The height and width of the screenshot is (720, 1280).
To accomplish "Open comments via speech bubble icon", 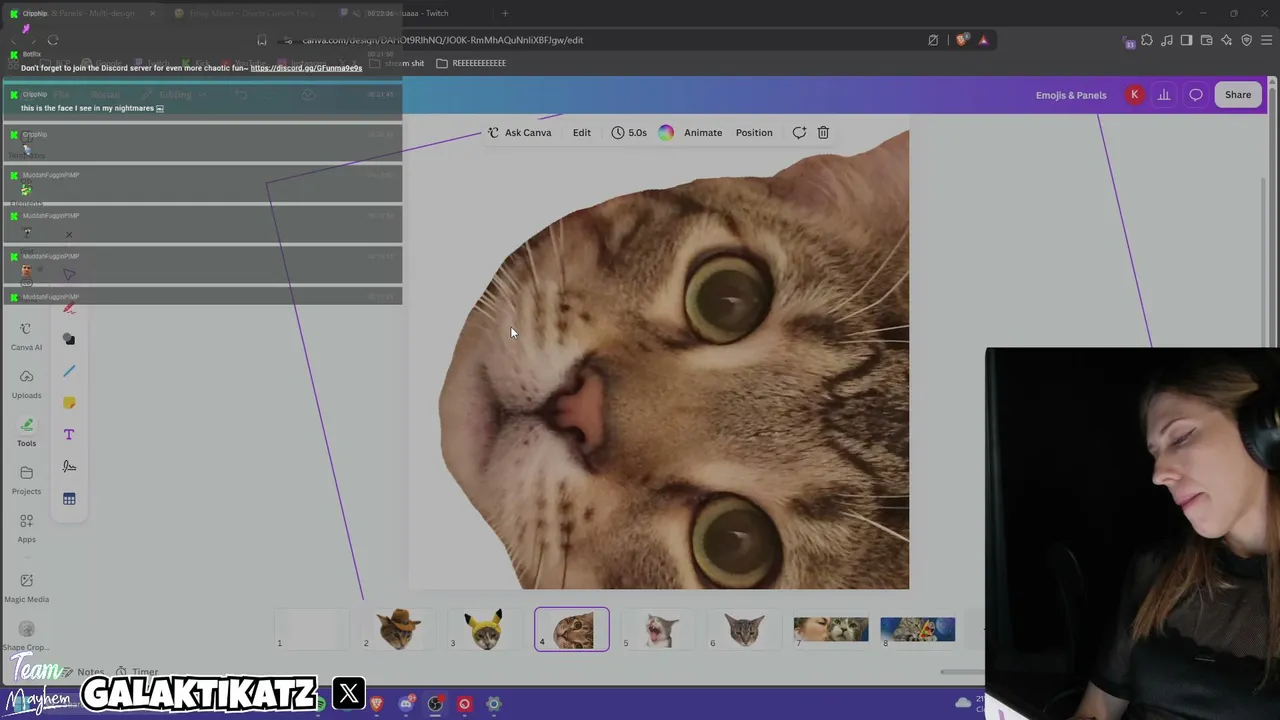I will coord(1196,95).
